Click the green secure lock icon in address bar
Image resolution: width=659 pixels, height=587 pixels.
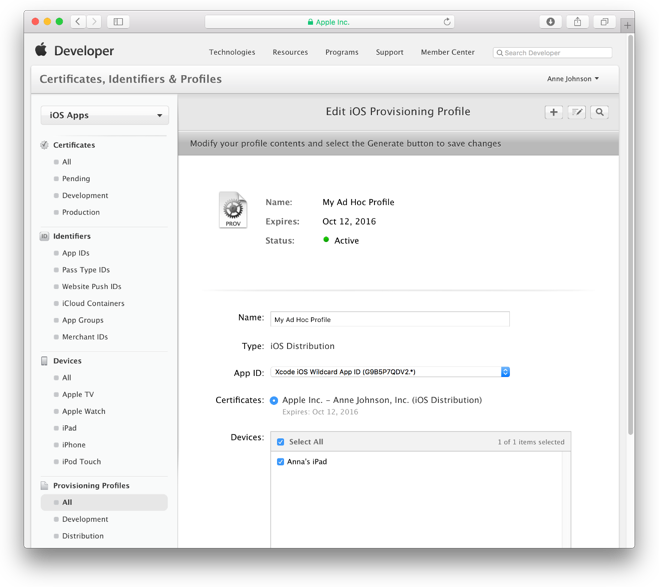[x=310, y=22]
